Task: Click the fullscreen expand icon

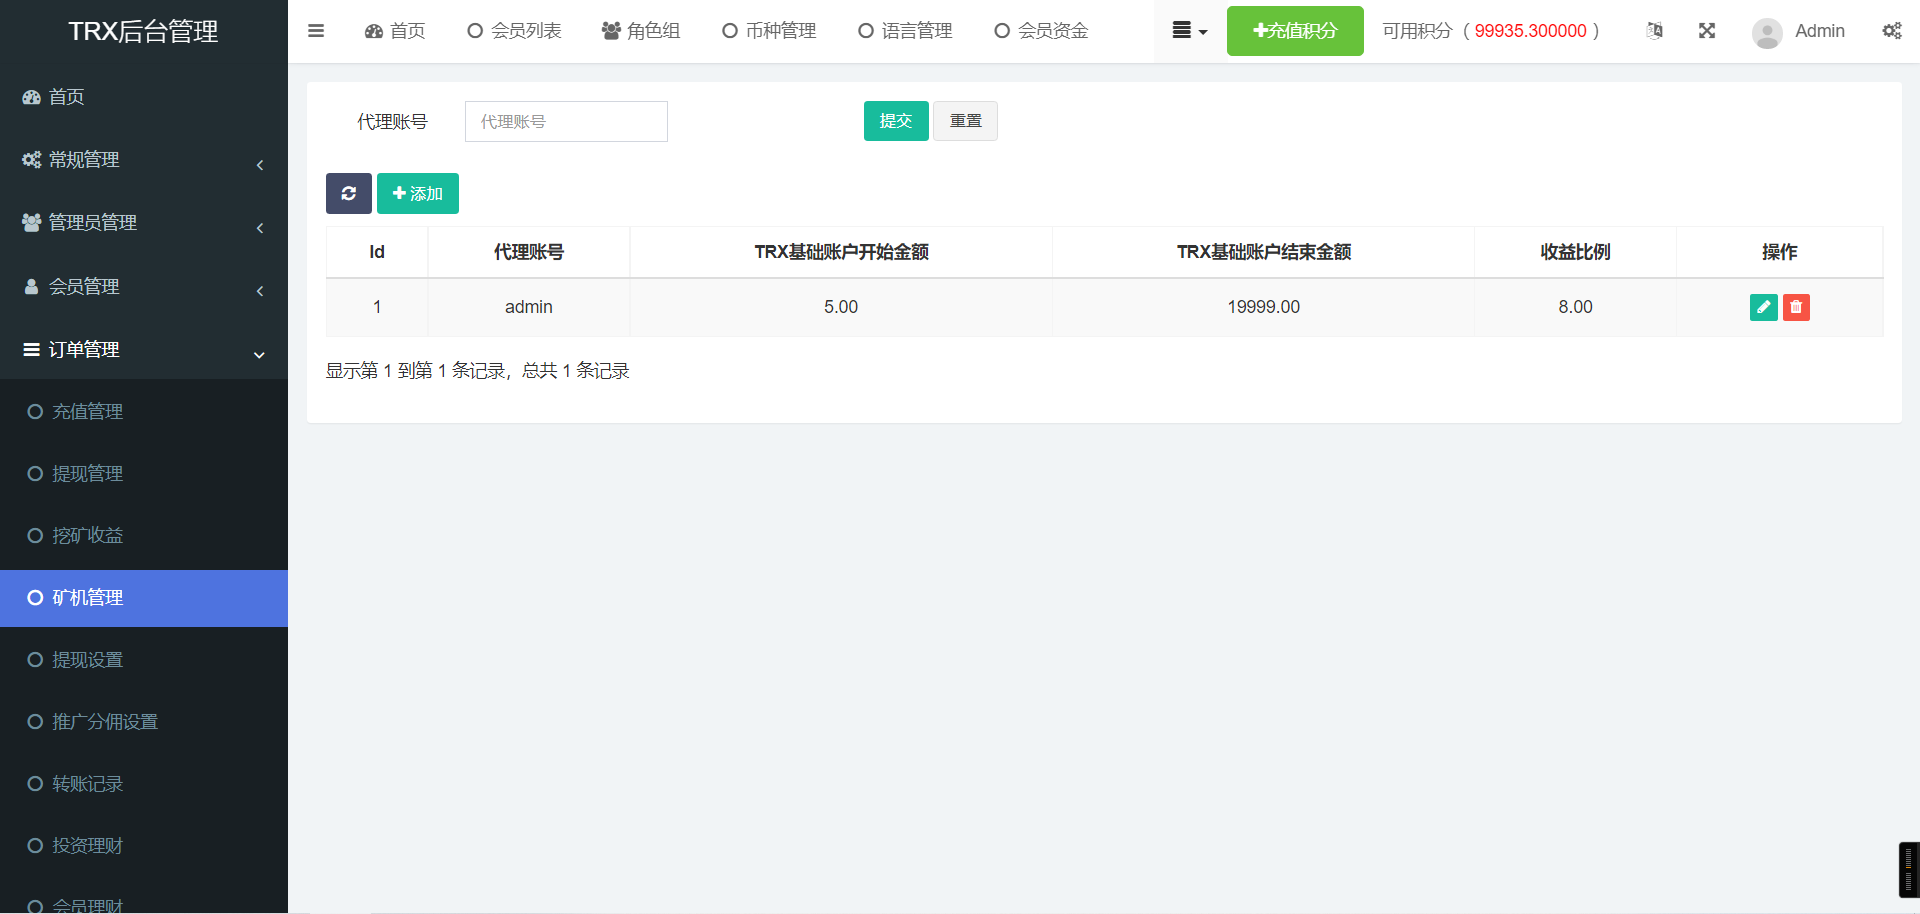Action: click(x=1707, y=31)
